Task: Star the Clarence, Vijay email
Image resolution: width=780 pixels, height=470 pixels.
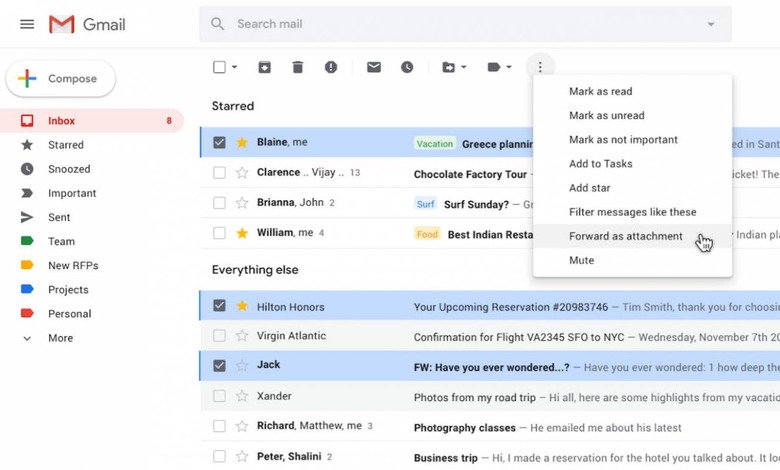Action: [x=241, y=173]
